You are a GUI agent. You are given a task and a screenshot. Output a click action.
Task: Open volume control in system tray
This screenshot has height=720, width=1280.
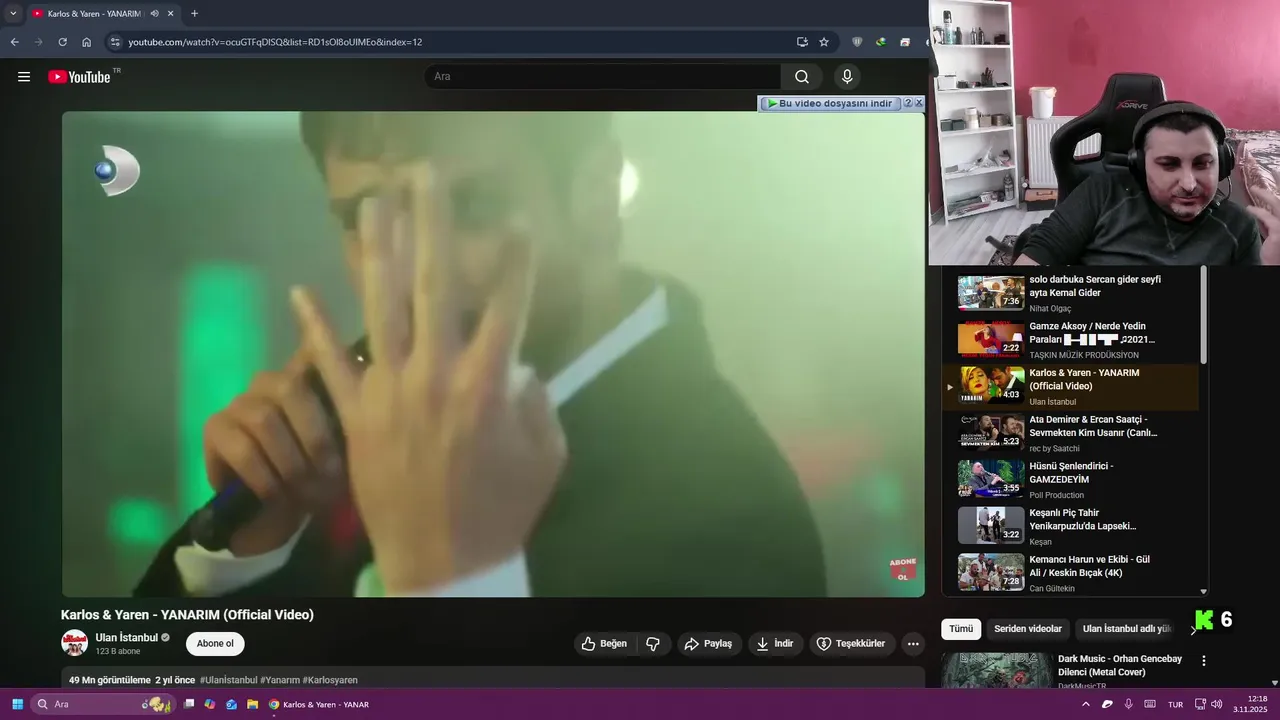click(x=1217, y=704)
